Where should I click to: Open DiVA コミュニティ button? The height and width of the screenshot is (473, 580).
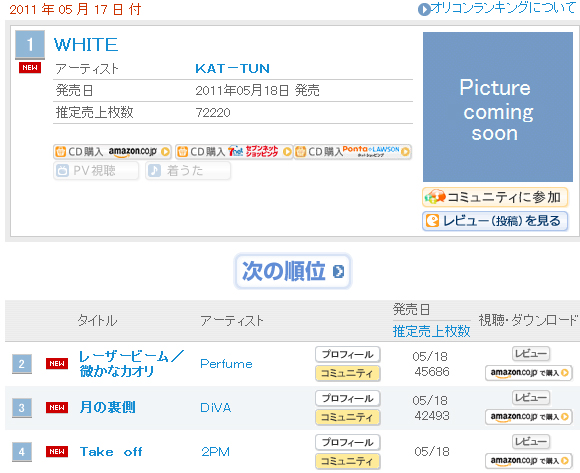tap(348, 417)
